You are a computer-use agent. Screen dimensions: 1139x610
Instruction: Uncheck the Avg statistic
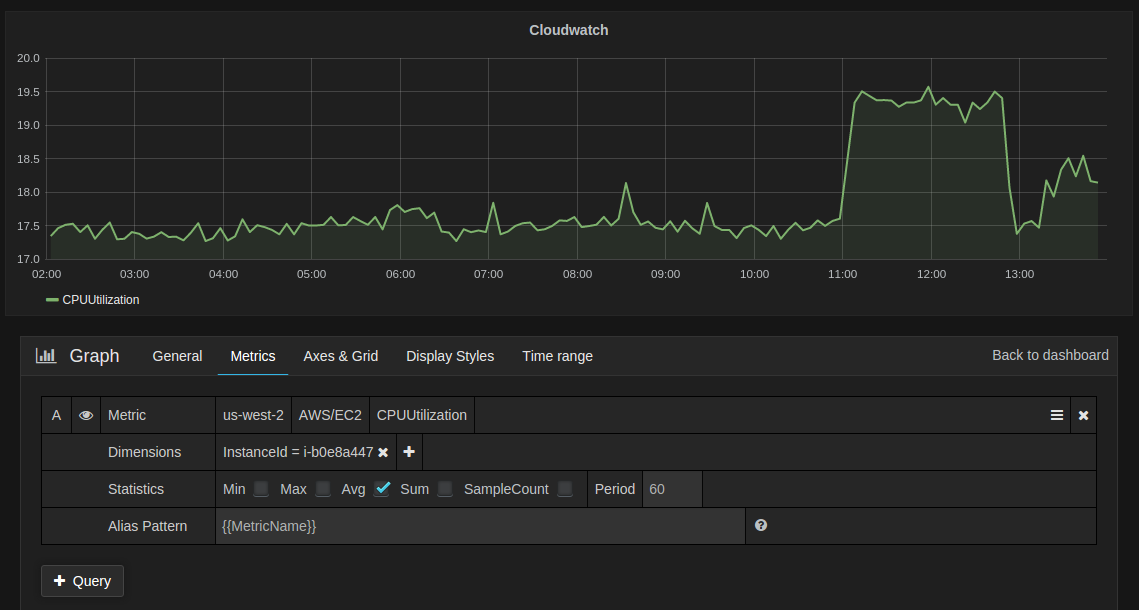coord(383,489)
